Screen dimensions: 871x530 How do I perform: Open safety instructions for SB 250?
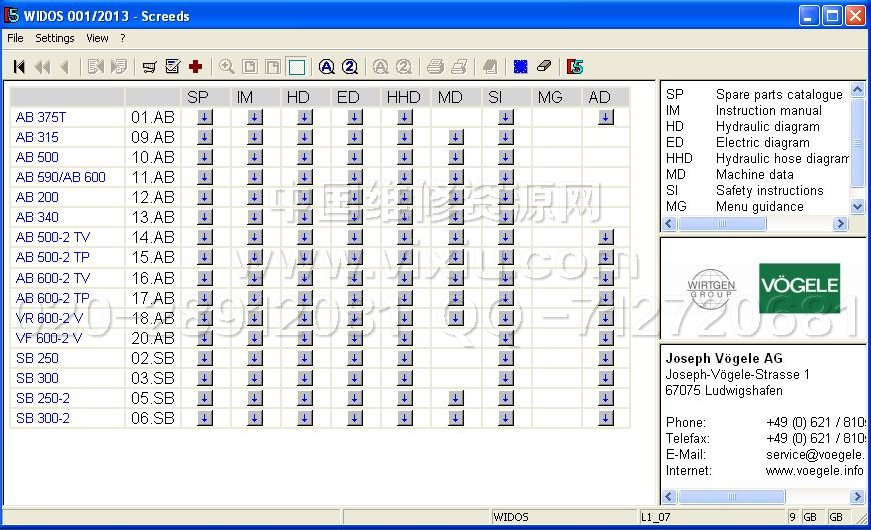point(505,358)
